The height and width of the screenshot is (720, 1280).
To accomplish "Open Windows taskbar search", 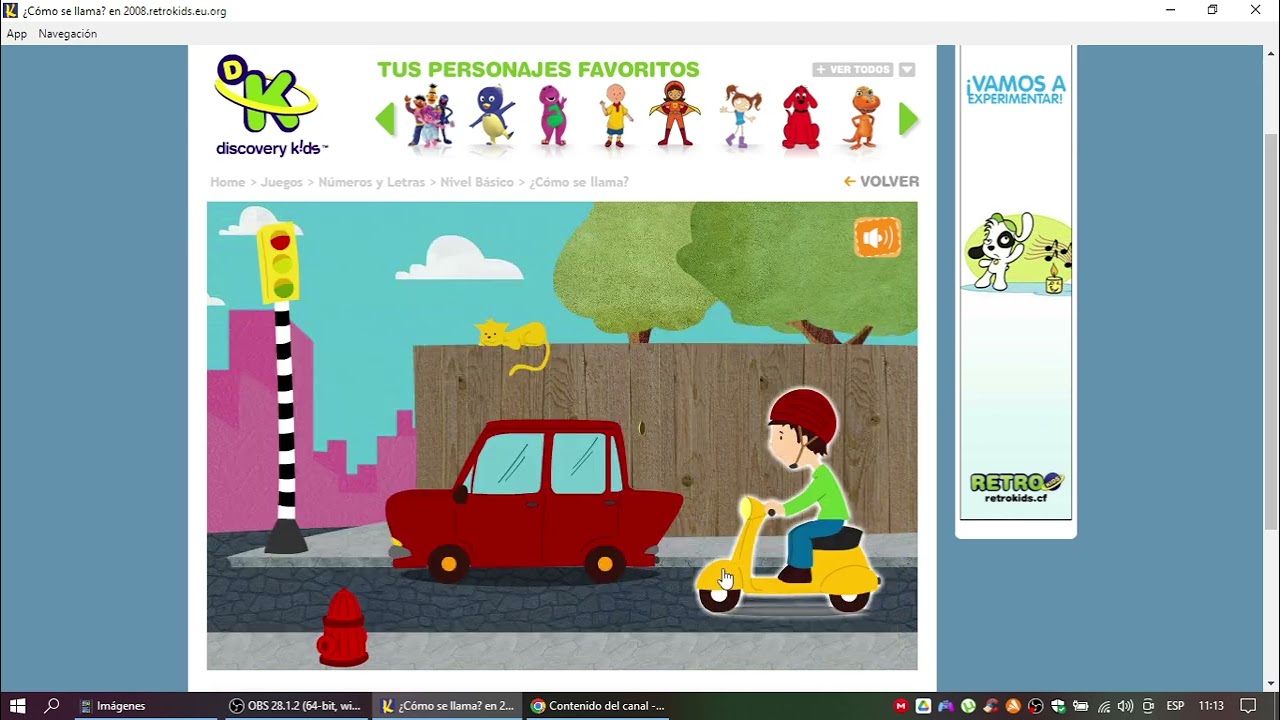I will point(52,706).
